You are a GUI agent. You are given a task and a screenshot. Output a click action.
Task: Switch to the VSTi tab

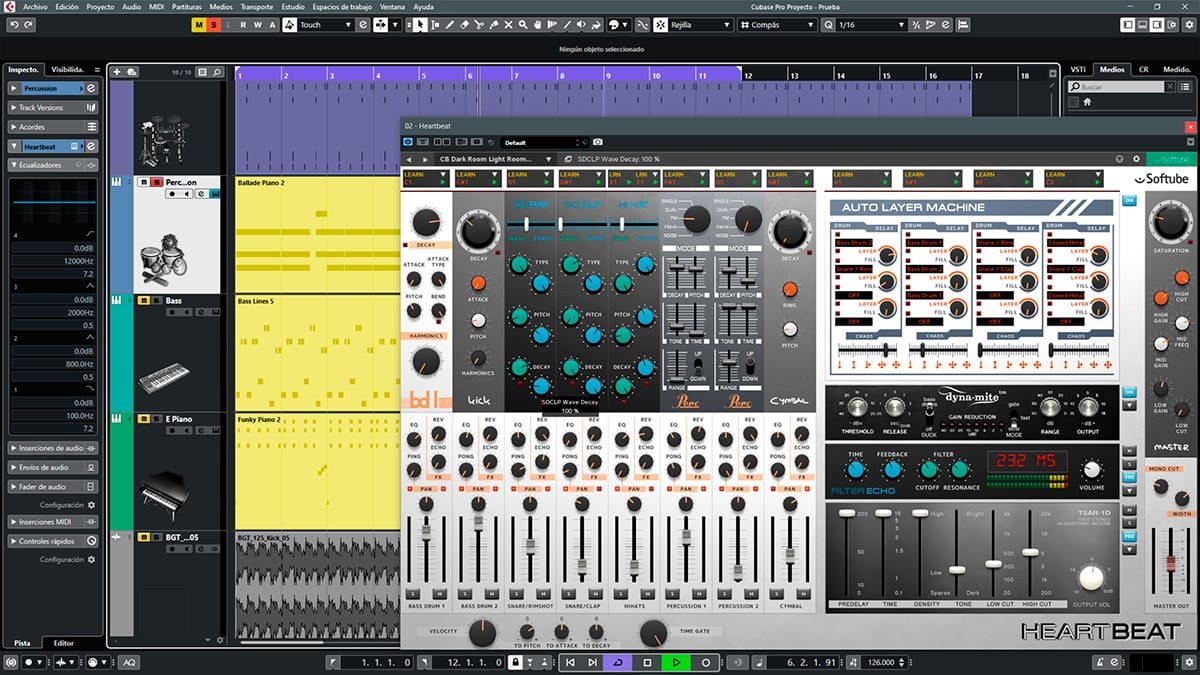pyautogui.click(x=1078, y=69)
